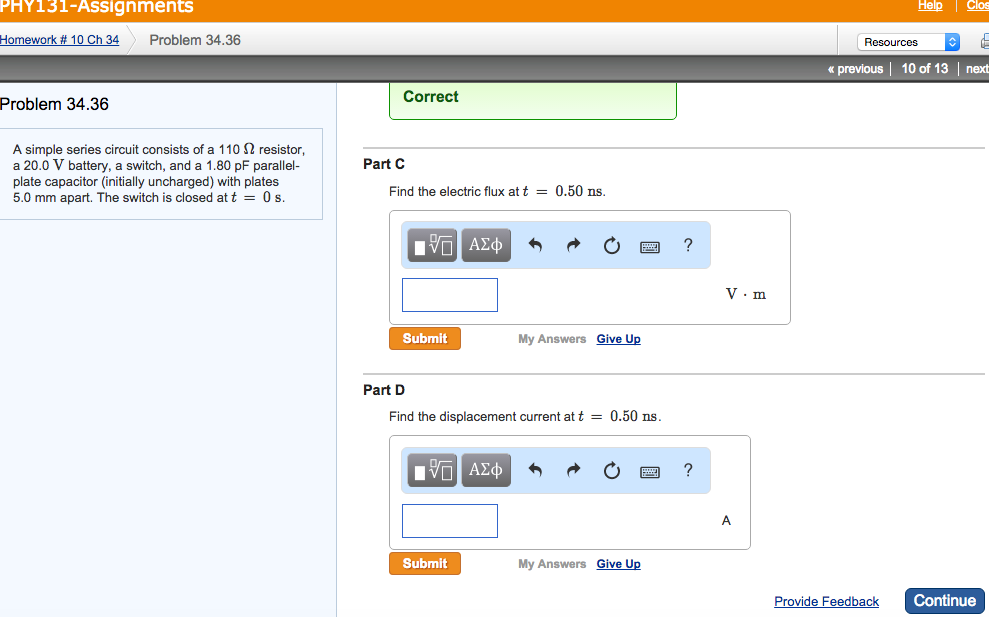Viewport: 989px width, 617px height.
Task: Go back to Homework # 10 Ch 34
Action: [62, 40]
